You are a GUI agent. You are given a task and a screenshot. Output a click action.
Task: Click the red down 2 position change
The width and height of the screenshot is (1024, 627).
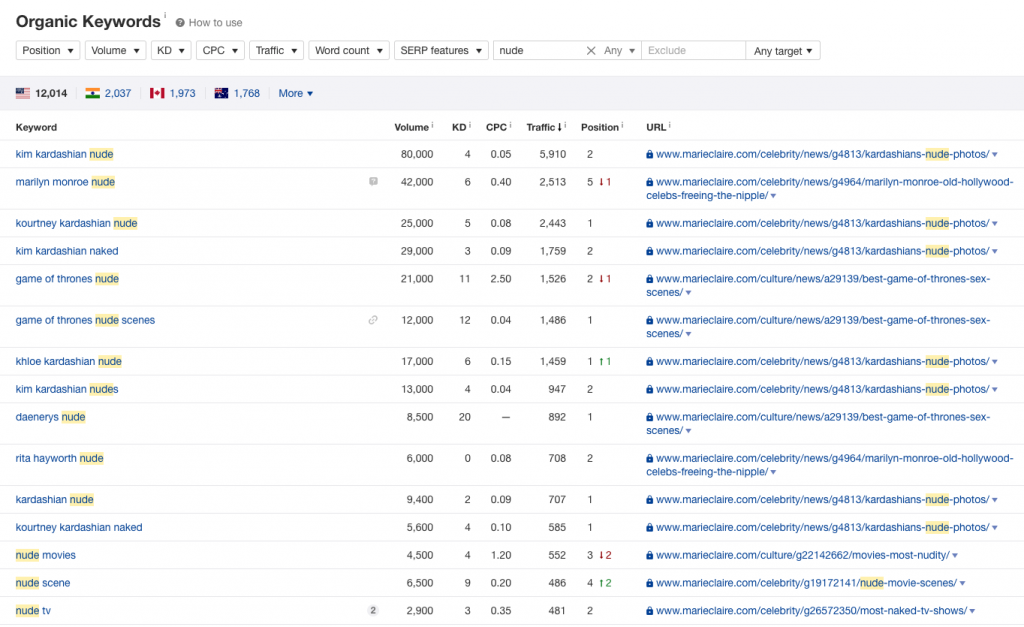605,555
